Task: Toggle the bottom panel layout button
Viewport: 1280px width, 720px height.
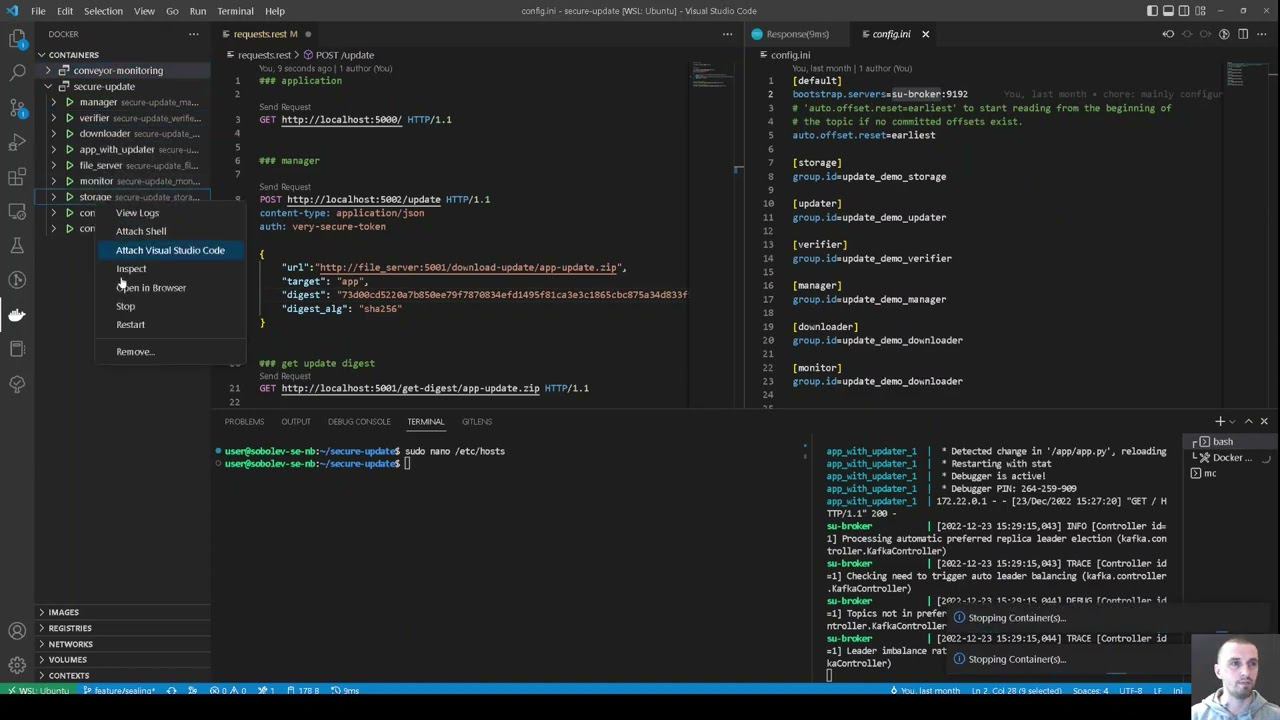Action: pyautogui.click(x=1168, y=11)
